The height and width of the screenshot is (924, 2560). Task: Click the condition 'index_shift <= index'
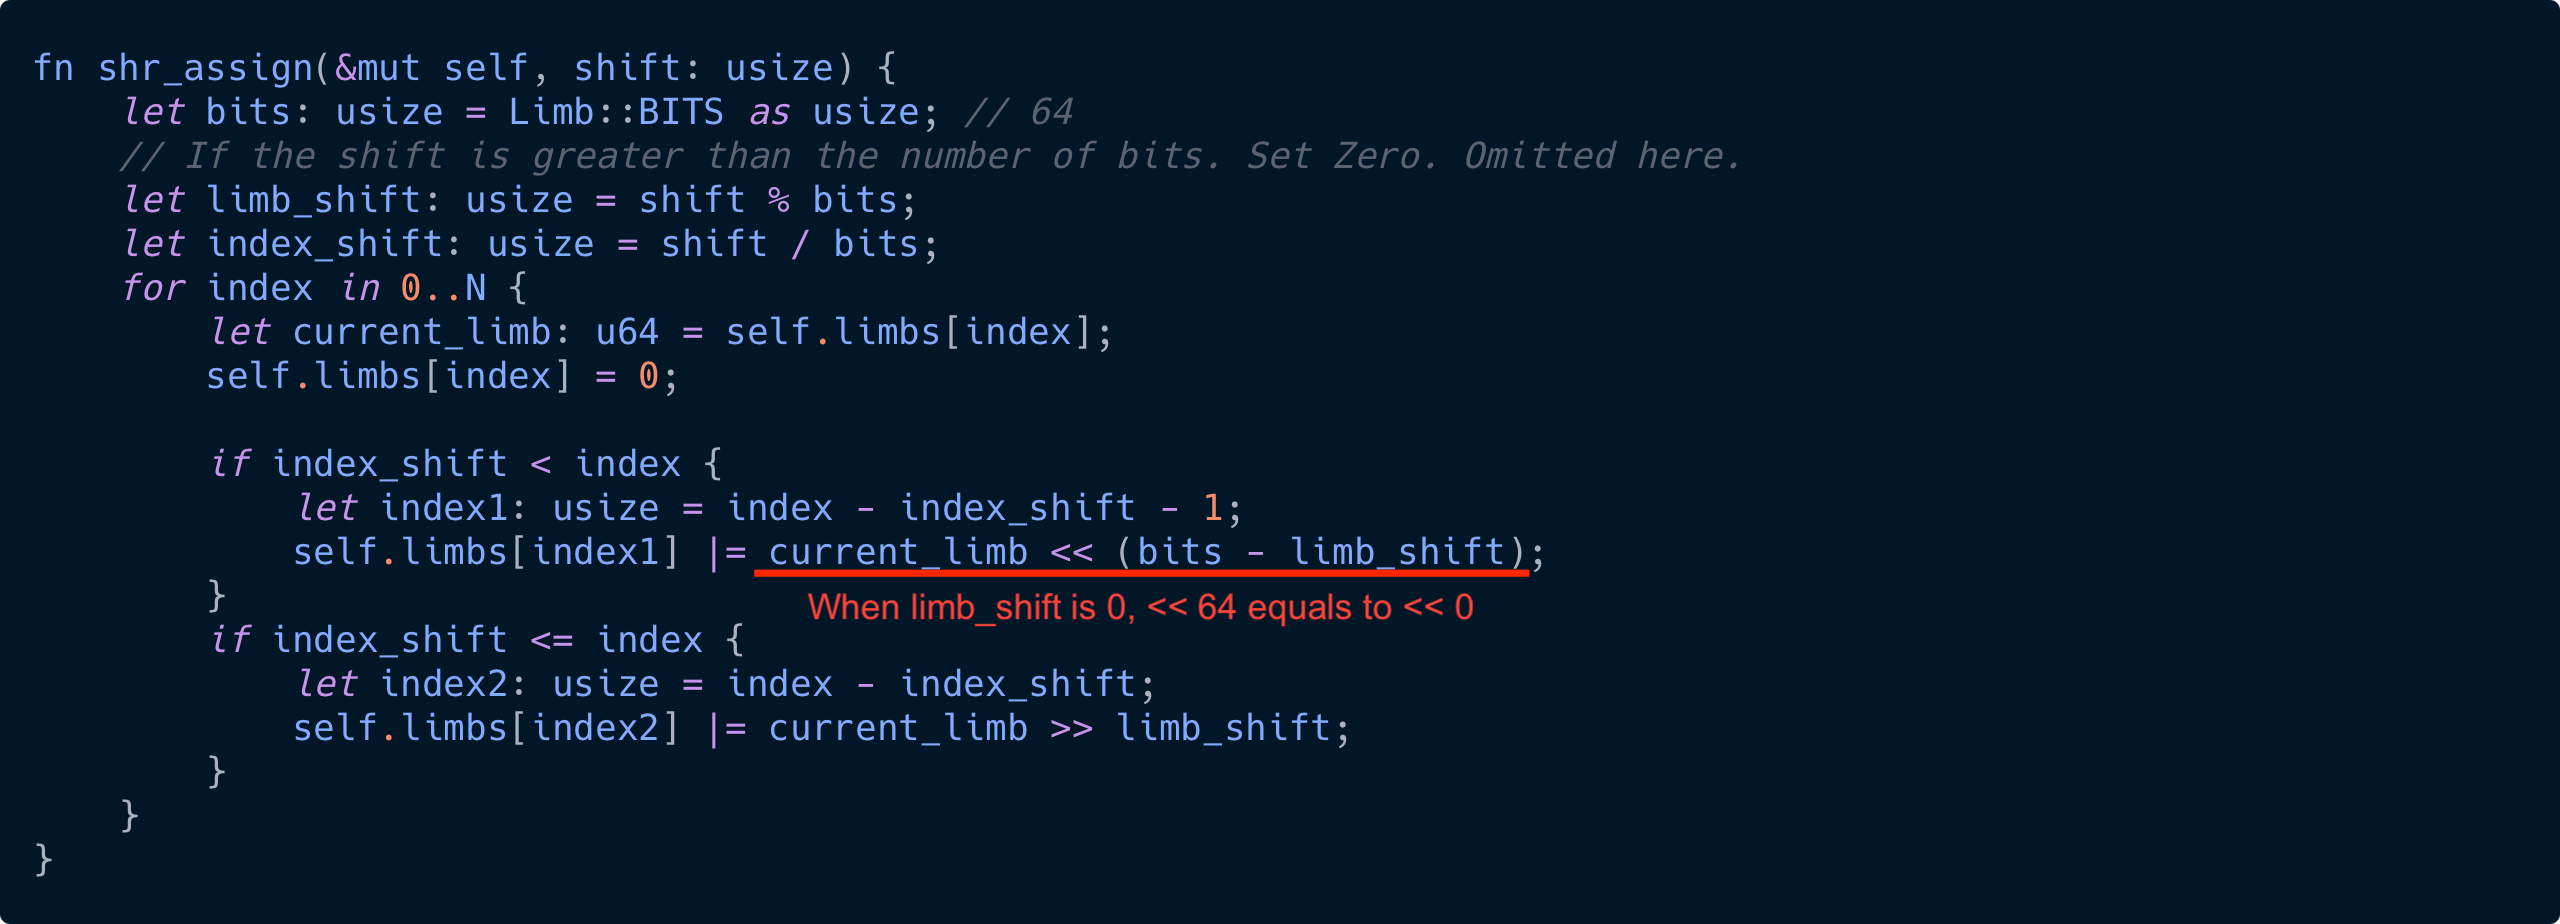click(487, 640)
